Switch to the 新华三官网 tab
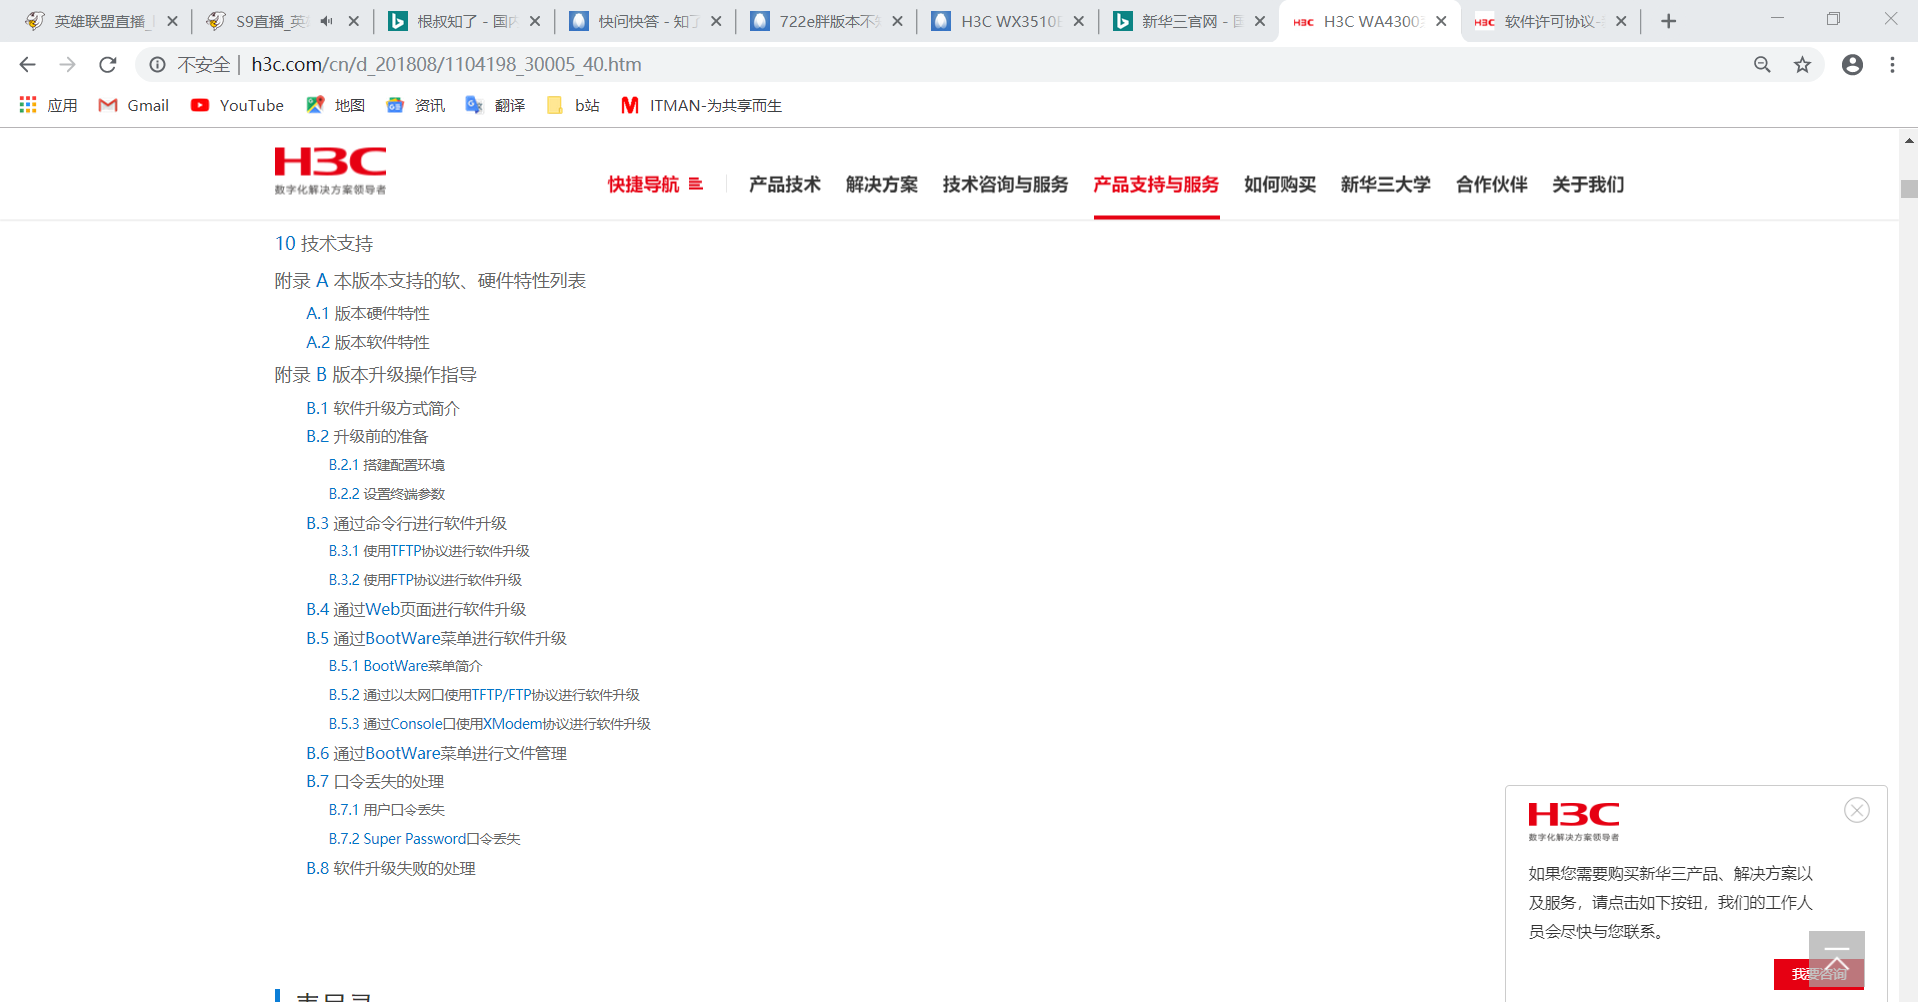This screenshot has width=1918, height=1002. click(1188, 21)
